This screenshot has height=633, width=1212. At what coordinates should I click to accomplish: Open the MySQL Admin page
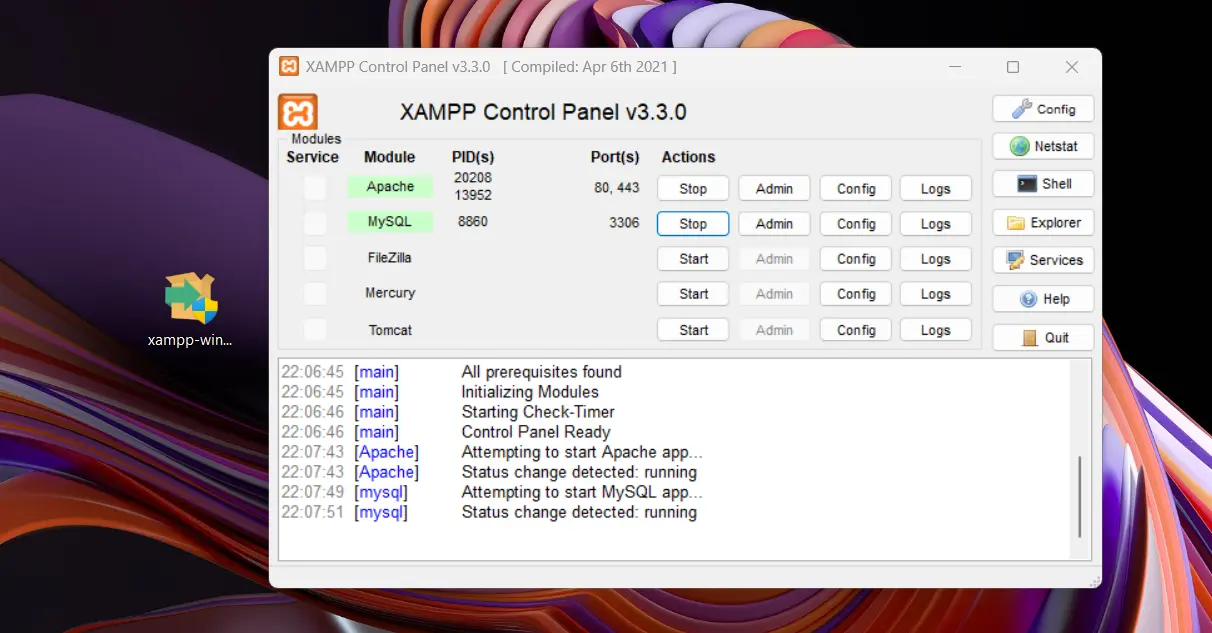pyautogui.click(x=774, y=224)
